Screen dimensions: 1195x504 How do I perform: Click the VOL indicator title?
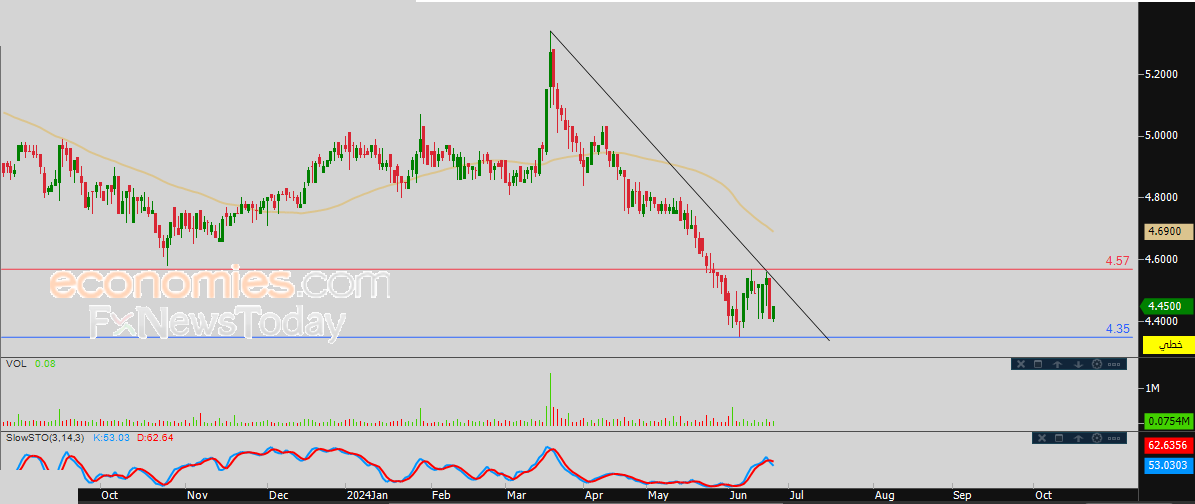click(x=16, y=364)
